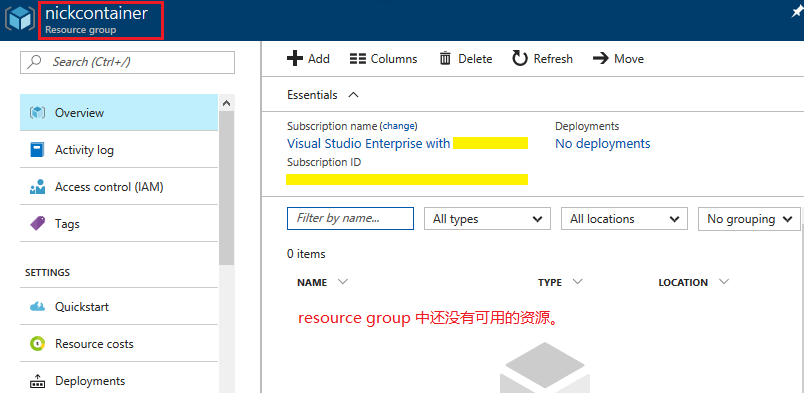Click the Search (Ctrl+/) field
804x393 pixels.
click(x=127, y=62)
